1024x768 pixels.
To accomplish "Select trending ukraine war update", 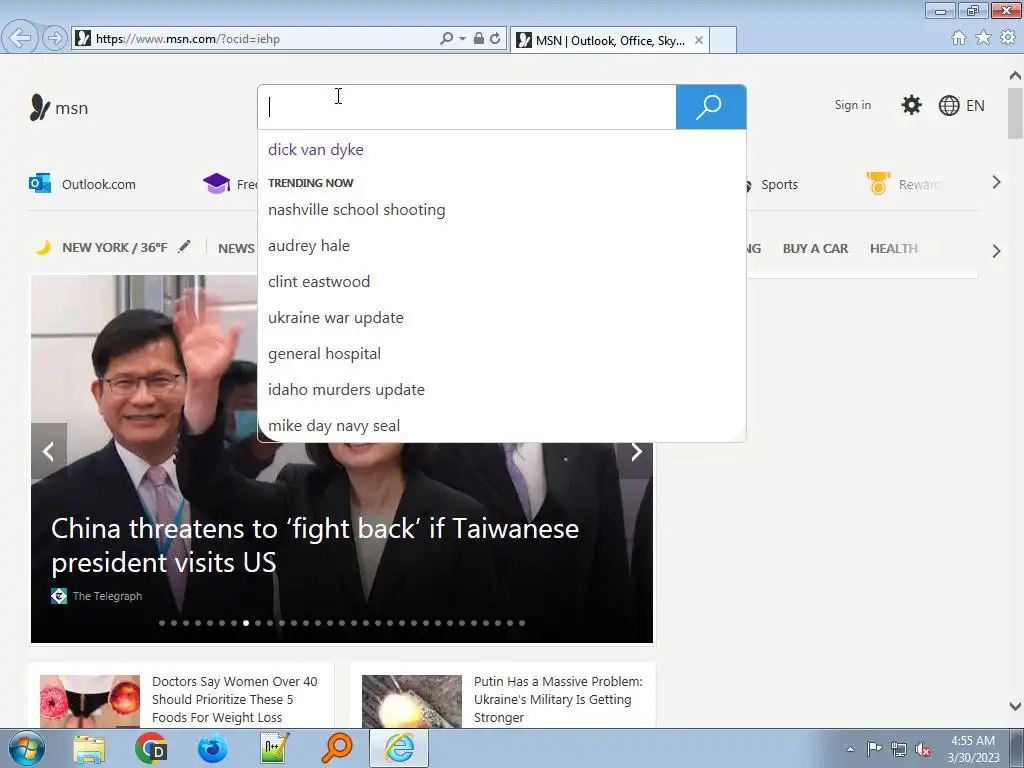I will [x=336, y=317].
